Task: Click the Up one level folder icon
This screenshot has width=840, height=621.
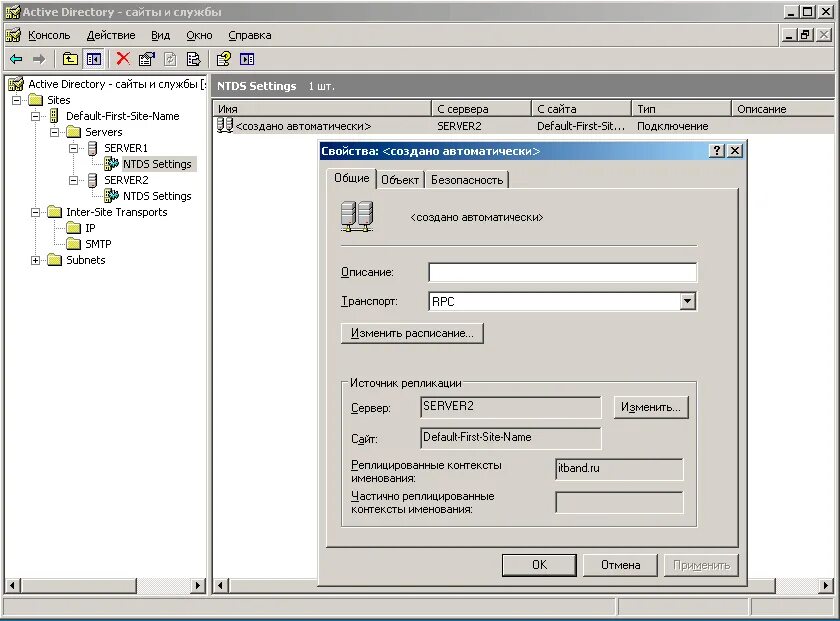Action: [x=70, y=59]
